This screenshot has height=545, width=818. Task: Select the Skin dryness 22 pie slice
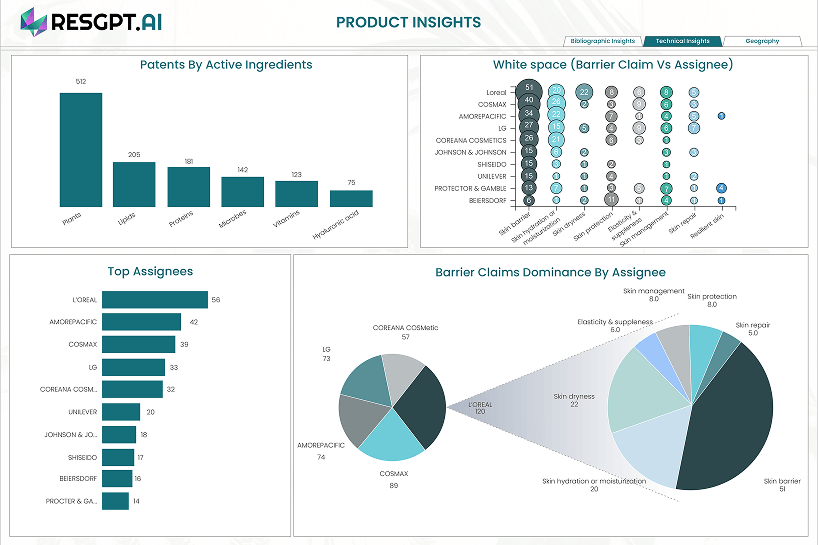click(642, 394)
